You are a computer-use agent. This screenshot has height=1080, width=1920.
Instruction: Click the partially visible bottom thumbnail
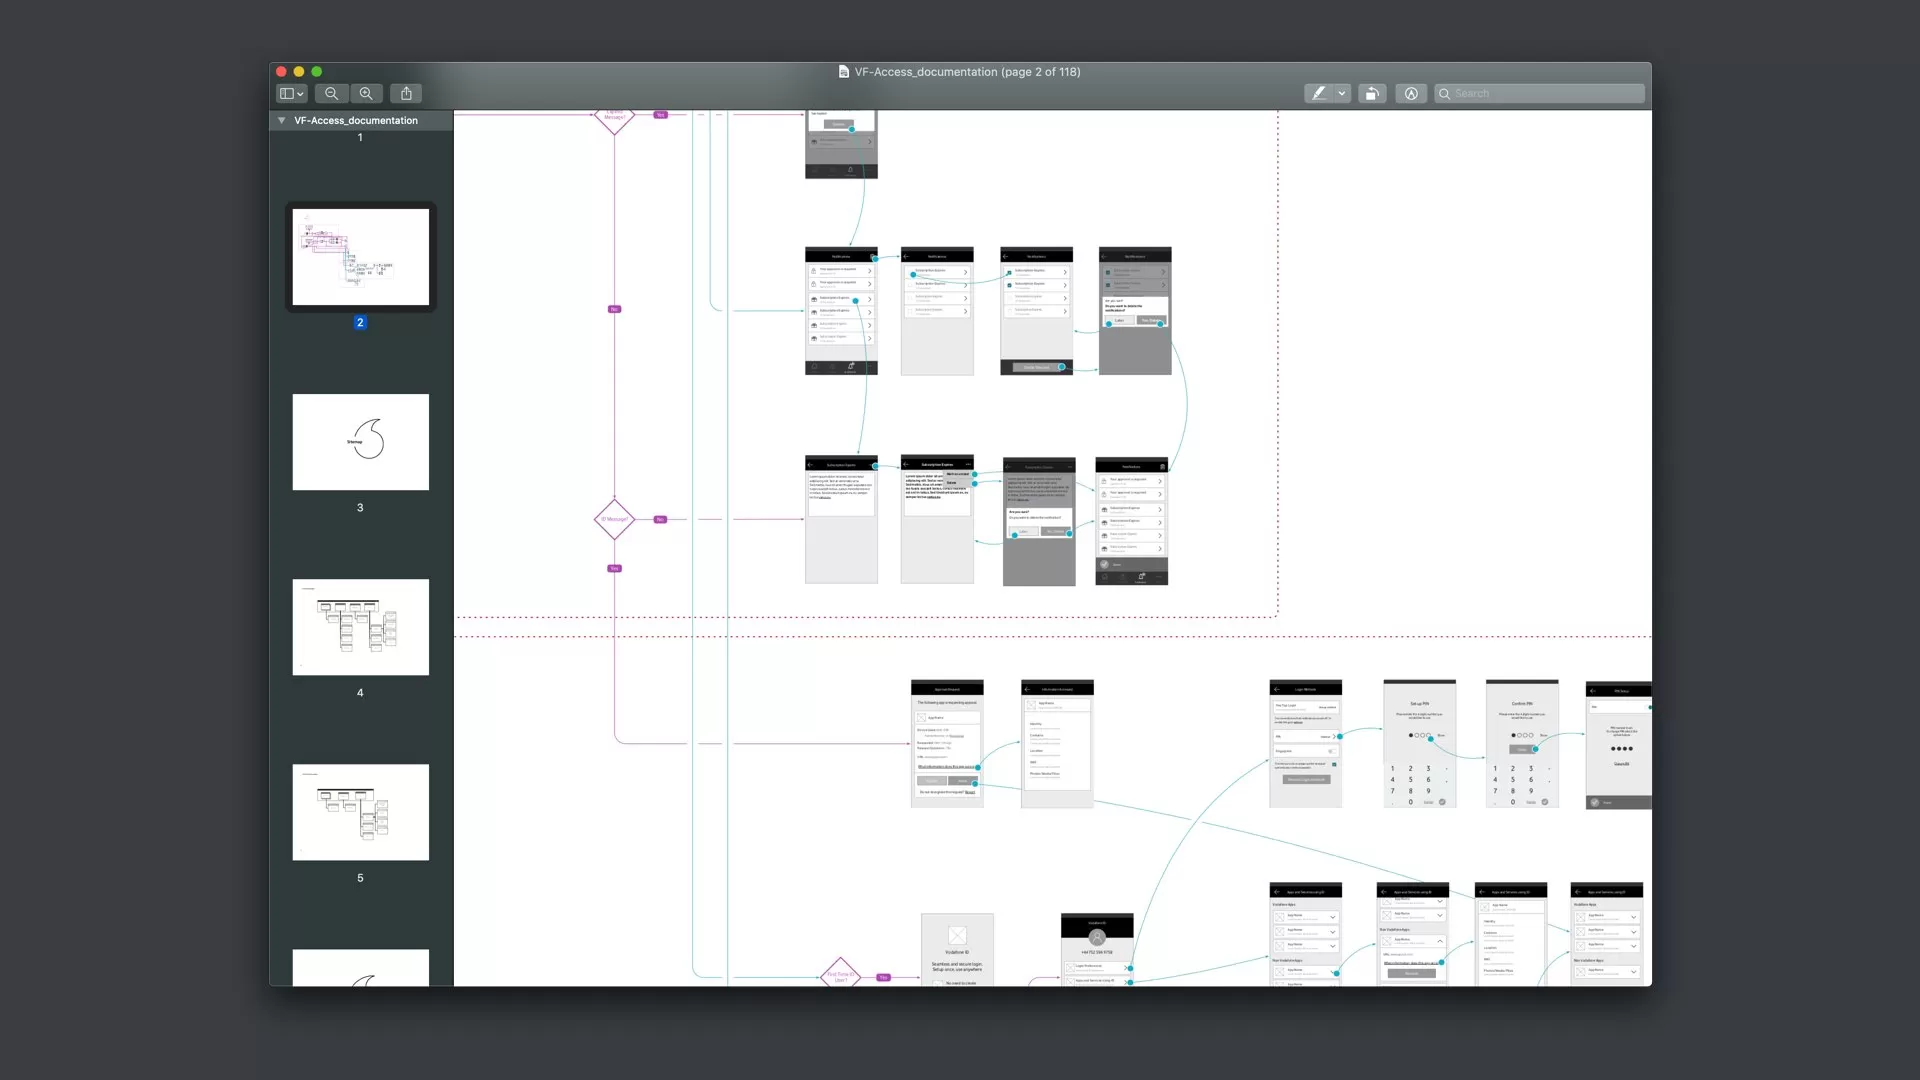tap(360, 967)
